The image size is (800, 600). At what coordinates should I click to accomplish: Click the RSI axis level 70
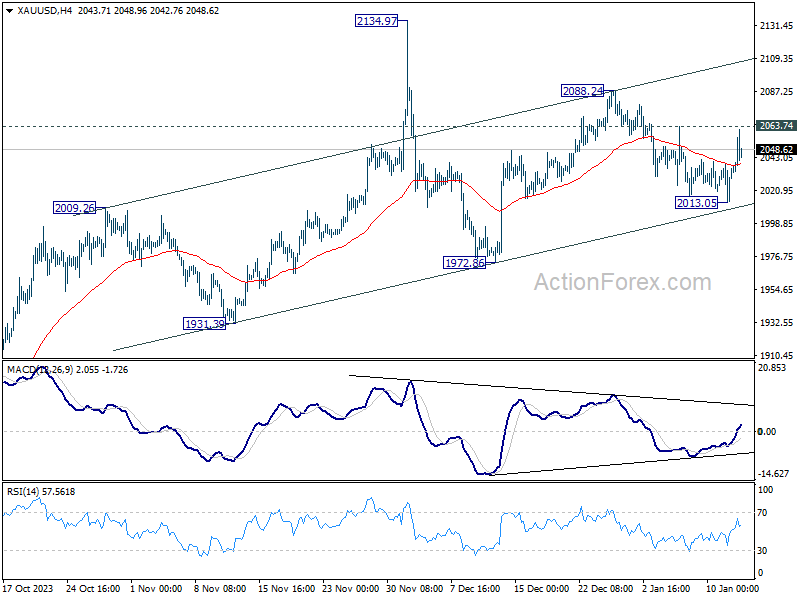pyautogui.click(x=762, y=513)
